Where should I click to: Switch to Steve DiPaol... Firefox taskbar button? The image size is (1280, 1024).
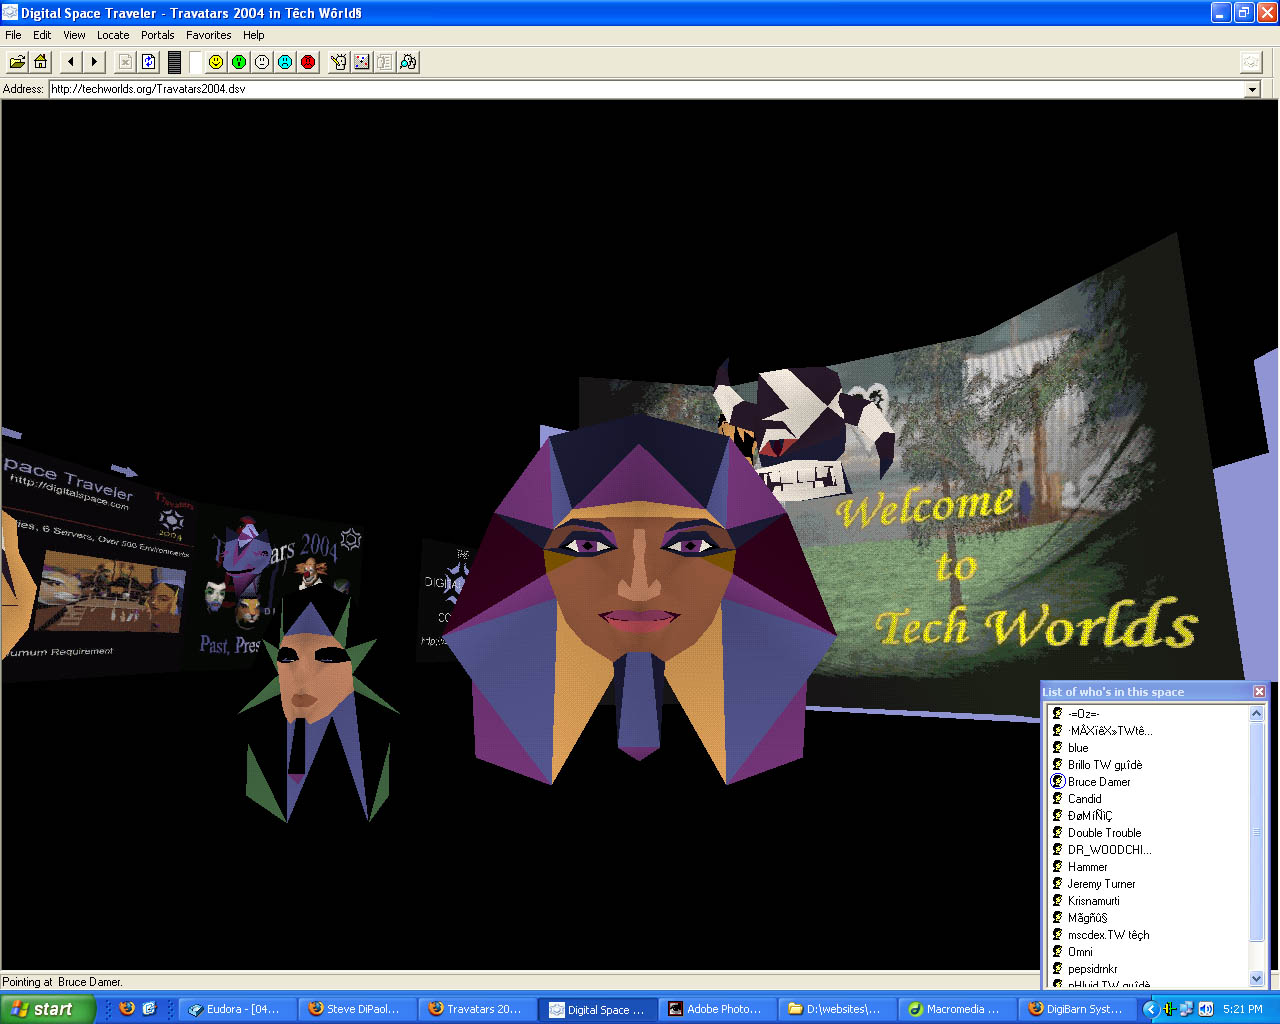point(358,1009)
